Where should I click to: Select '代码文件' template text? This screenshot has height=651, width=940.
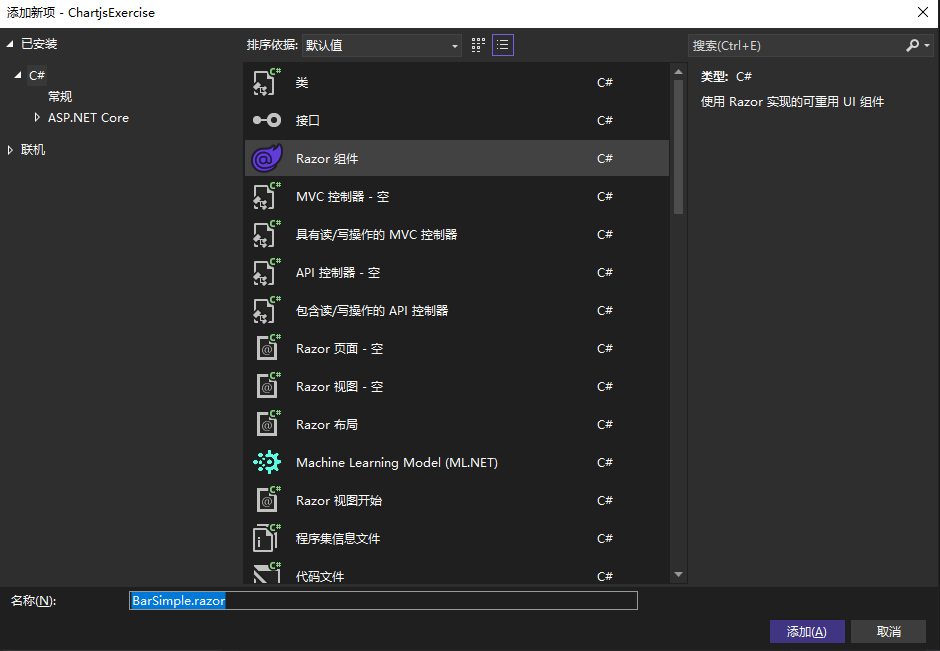[x=320, y=577]
